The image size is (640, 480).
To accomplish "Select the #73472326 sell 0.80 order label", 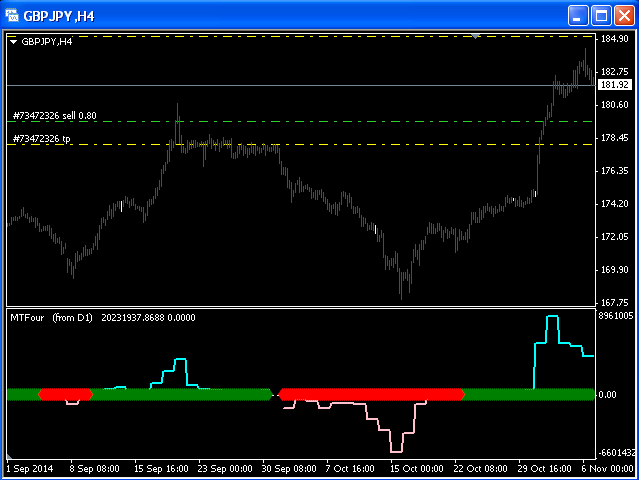I will (54, 116).
